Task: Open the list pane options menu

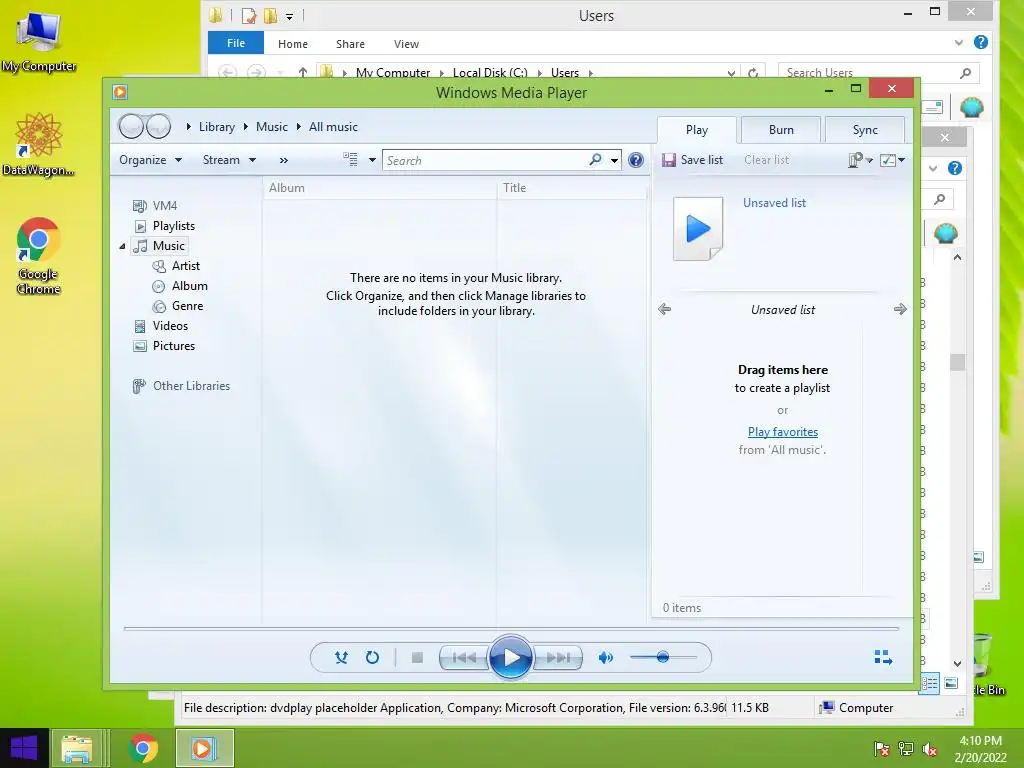Action: click(859, 160)
